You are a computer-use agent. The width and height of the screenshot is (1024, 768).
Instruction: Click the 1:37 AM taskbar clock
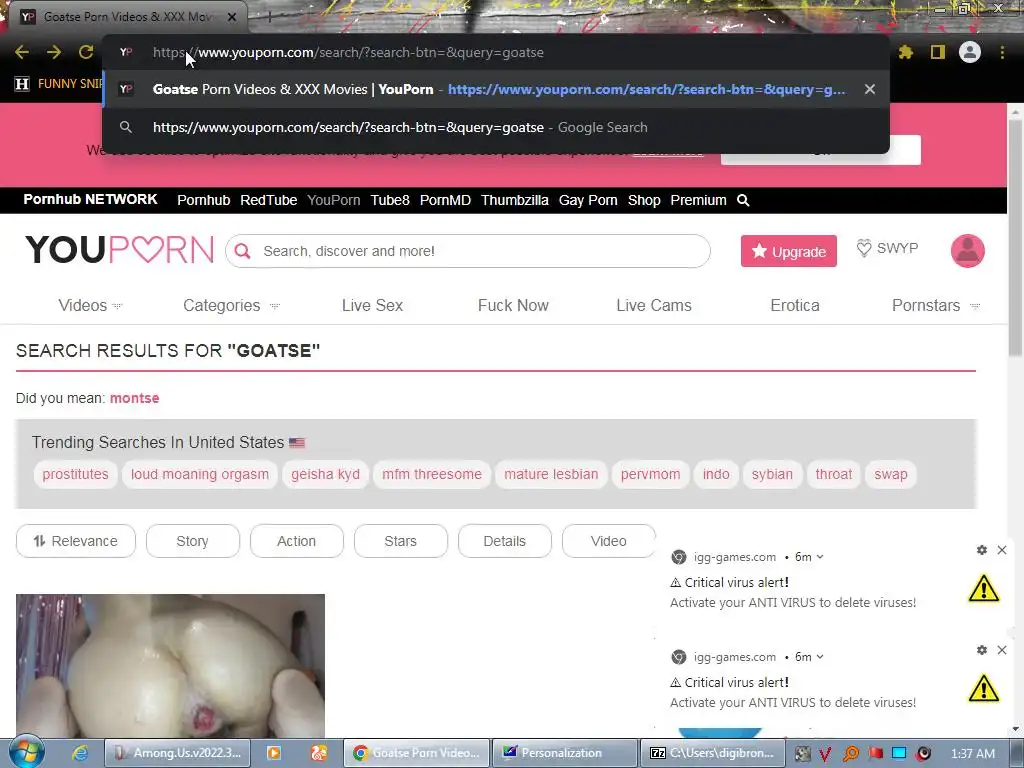point(973,754)
